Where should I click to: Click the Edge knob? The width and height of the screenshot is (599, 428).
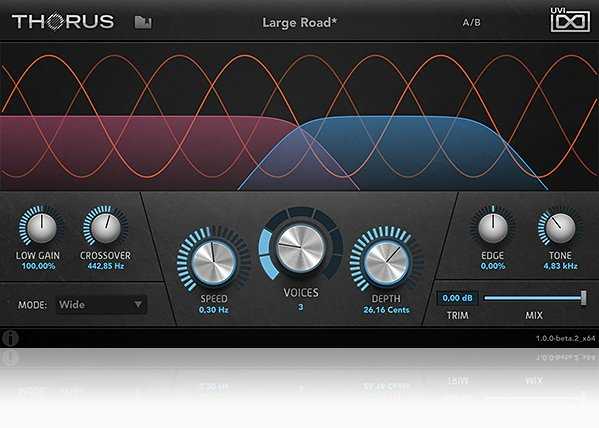(x=493, y=228)
